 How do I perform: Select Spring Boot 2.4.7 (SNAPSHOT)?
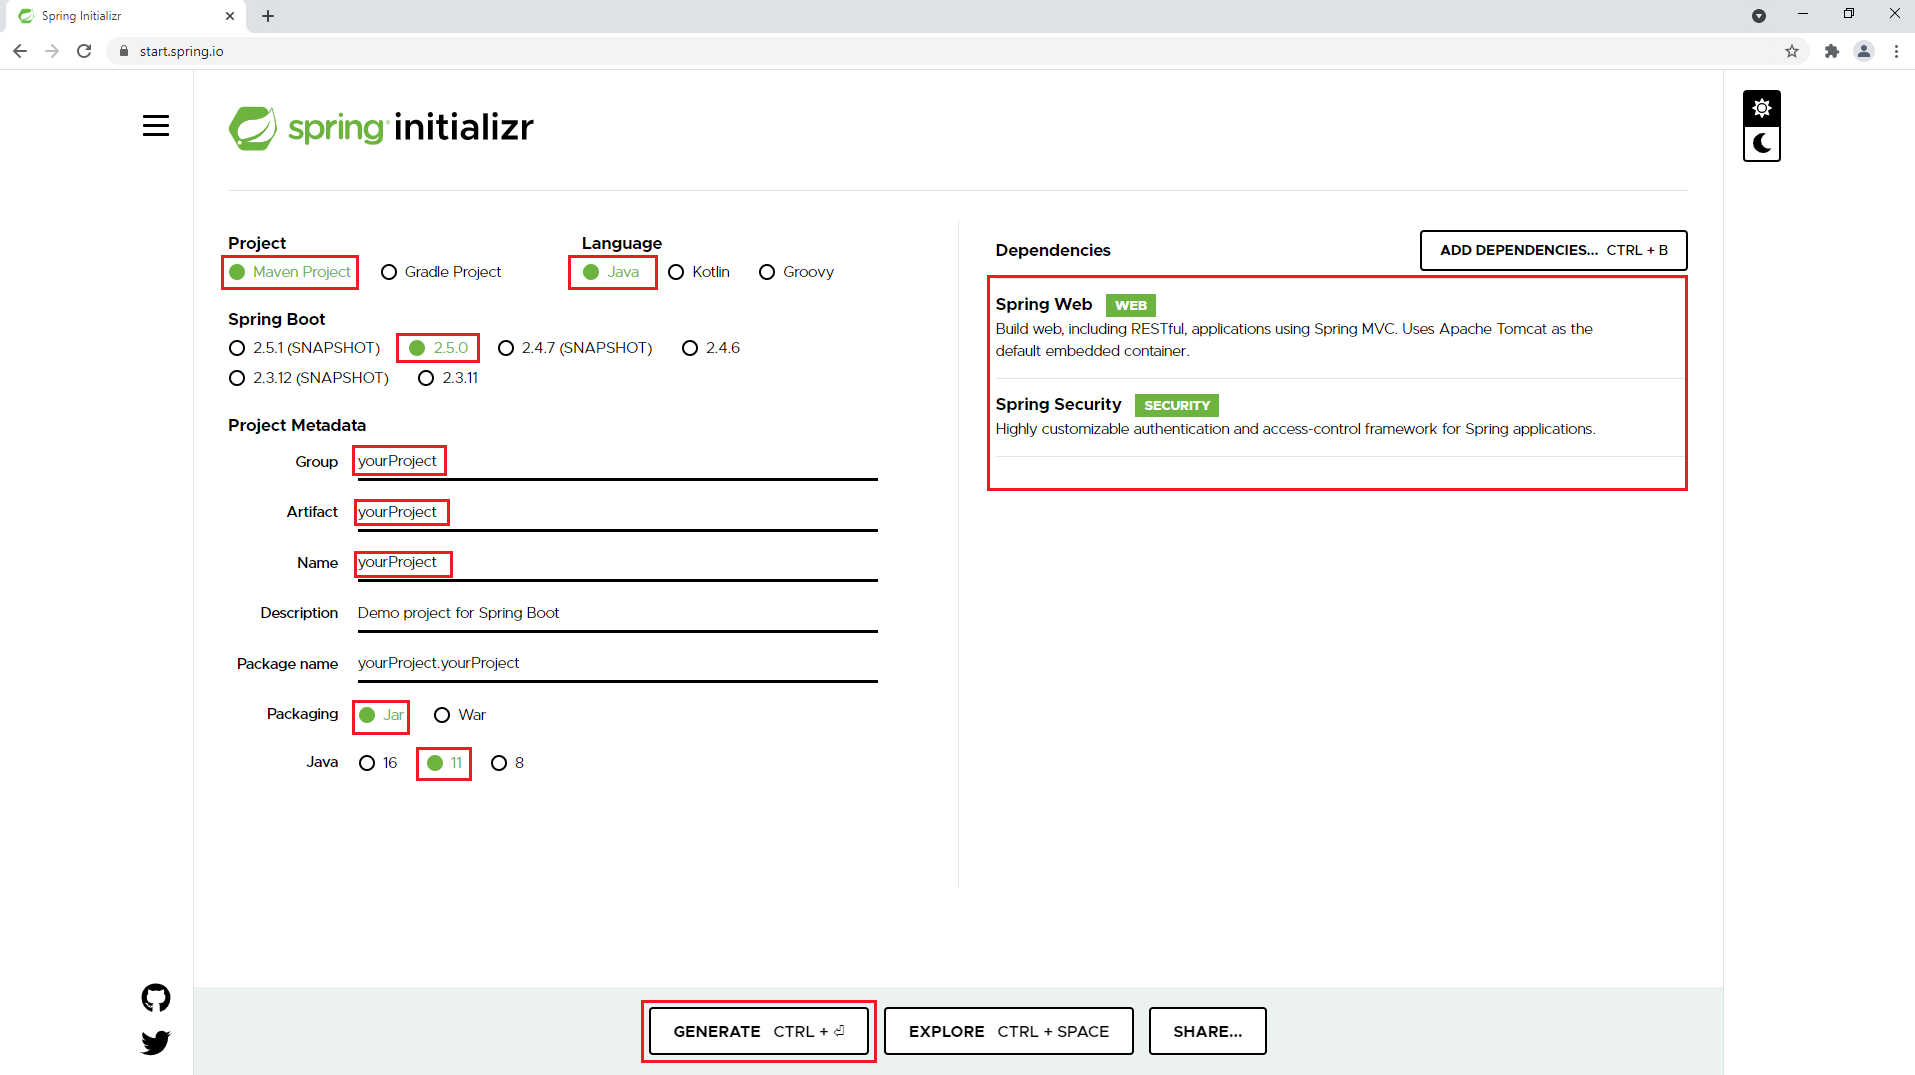point(575,348)
